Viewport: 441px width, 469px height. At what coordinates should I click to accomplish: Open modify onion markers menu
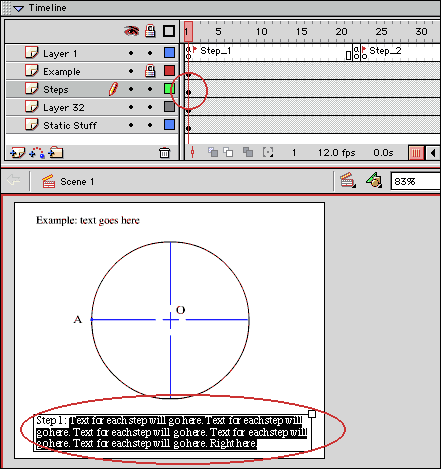[x=268, y=152]
